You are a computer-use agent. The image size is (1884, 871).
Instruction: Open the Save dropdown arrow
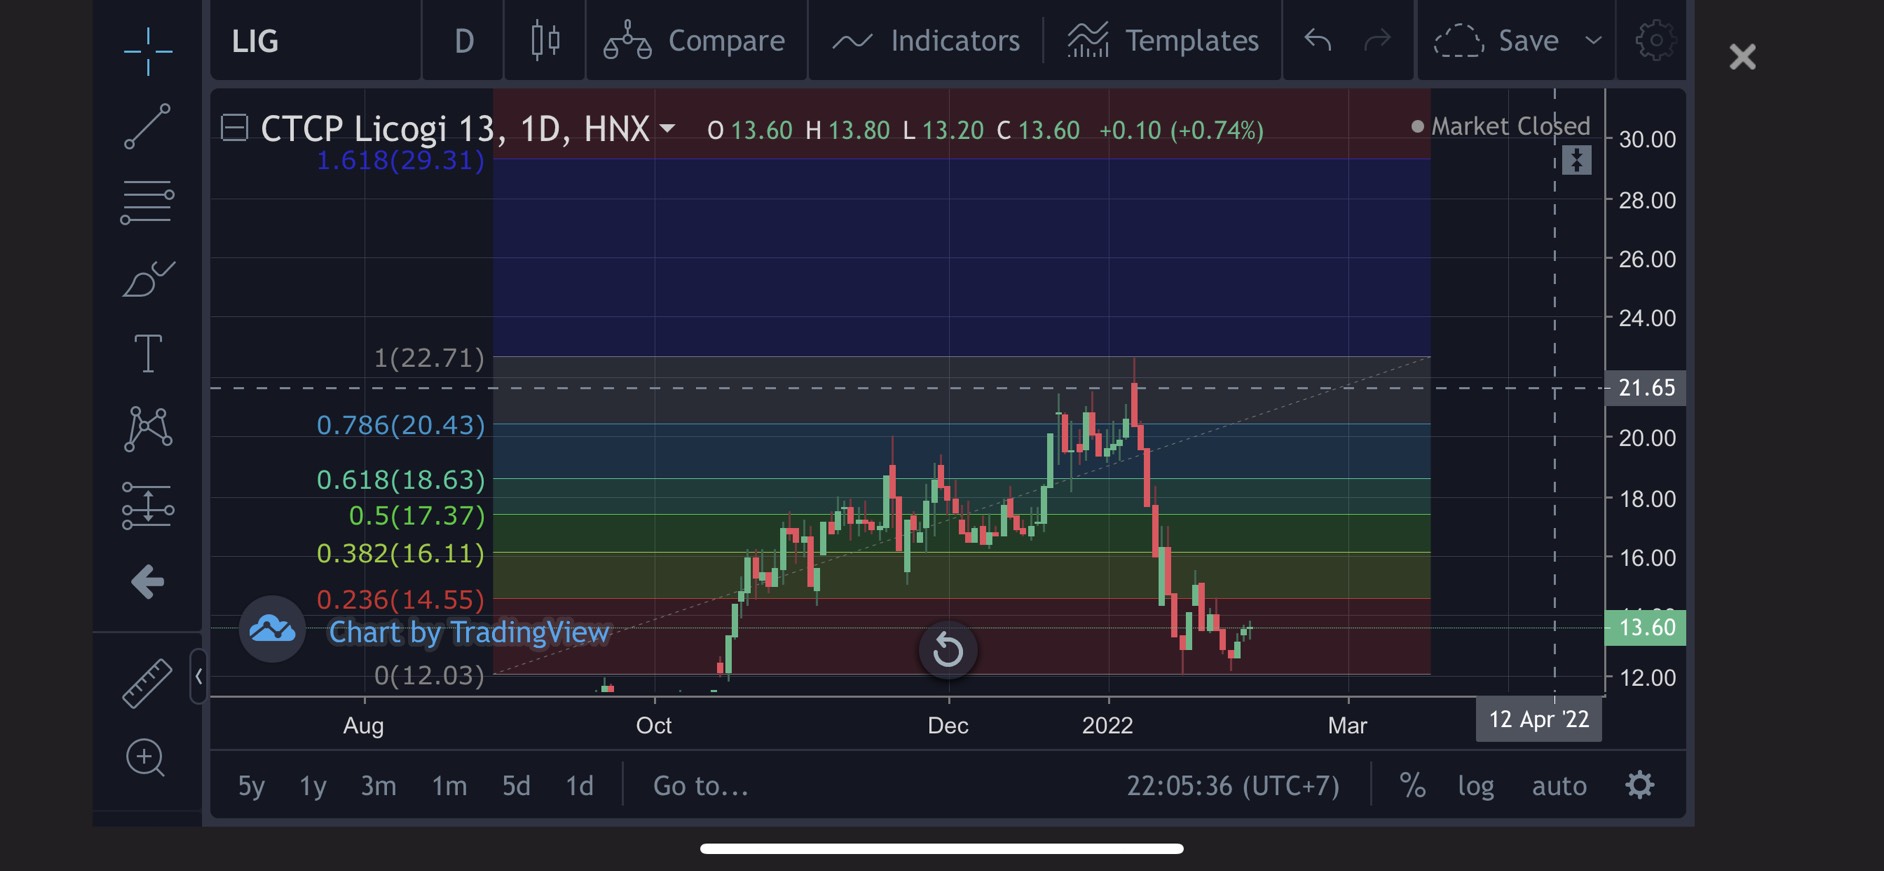1593,40
